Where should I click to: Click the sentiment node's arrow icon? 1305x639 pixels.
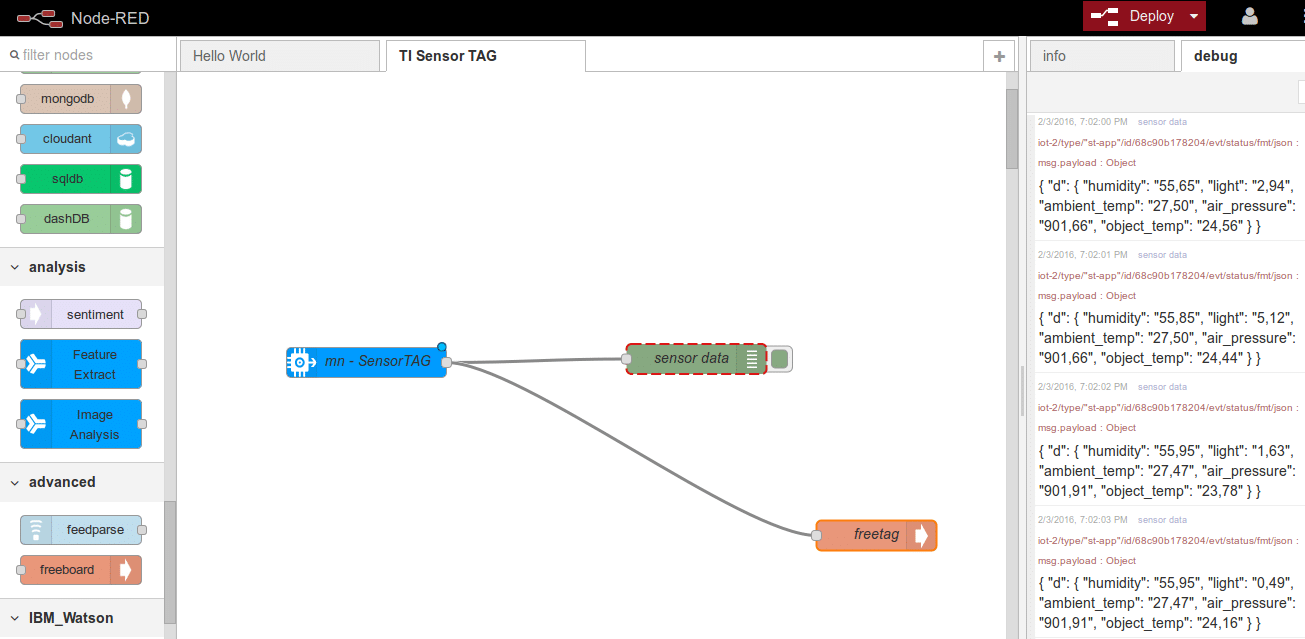35,315
